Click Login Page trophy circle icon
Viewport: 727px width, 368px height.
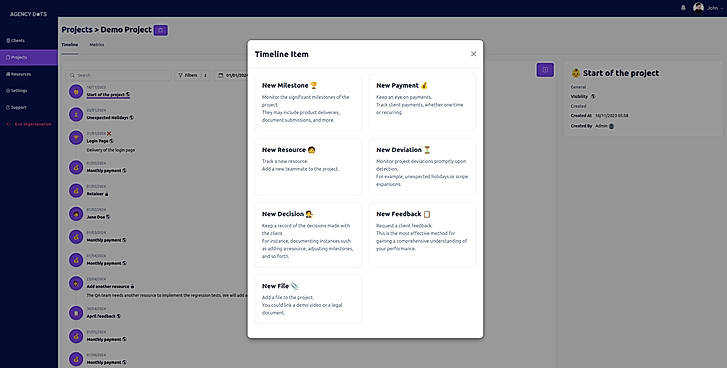point(76,137)
